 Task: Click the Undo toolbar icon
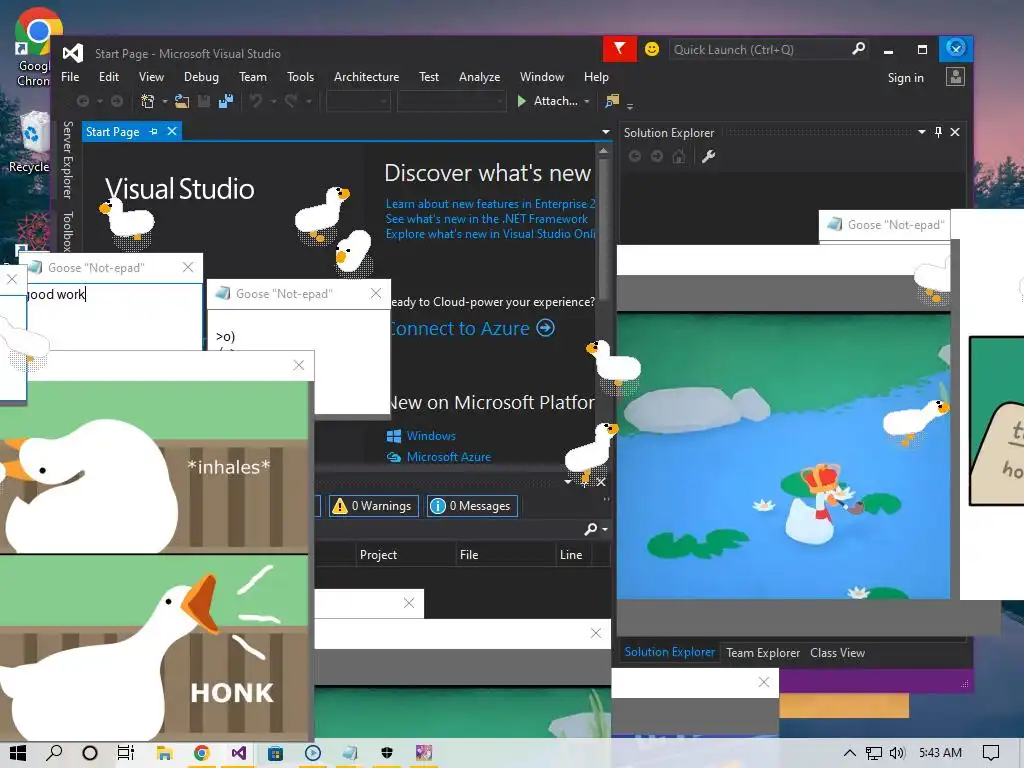coord(256,101)
